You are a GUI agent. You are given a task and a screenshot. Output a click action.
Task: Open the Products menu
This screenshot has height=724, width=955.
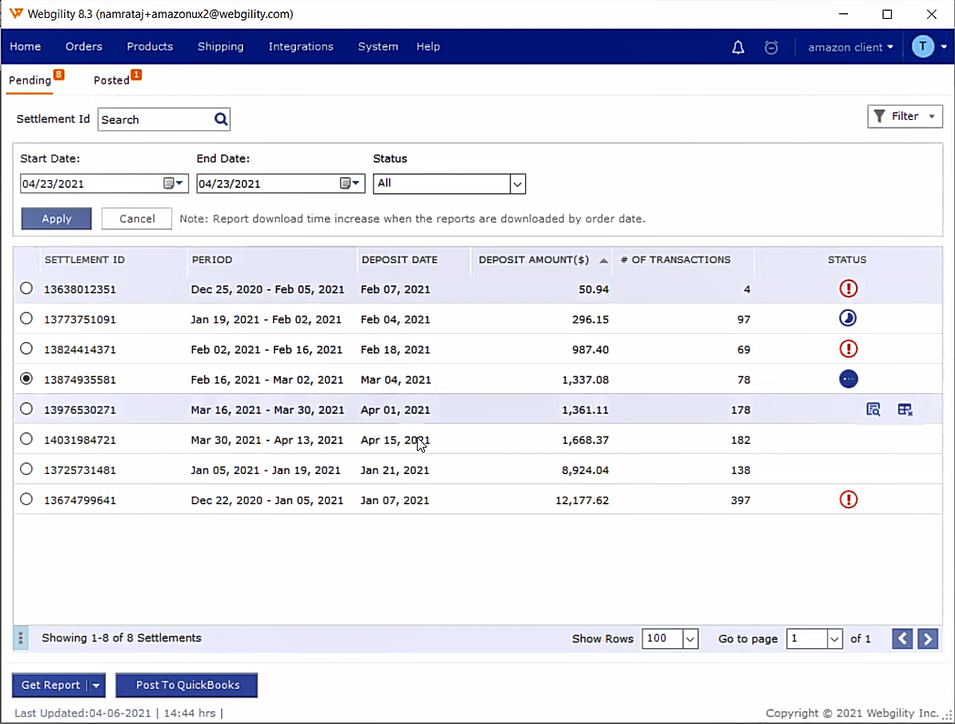pyautogui.click(x=150, y=47)
